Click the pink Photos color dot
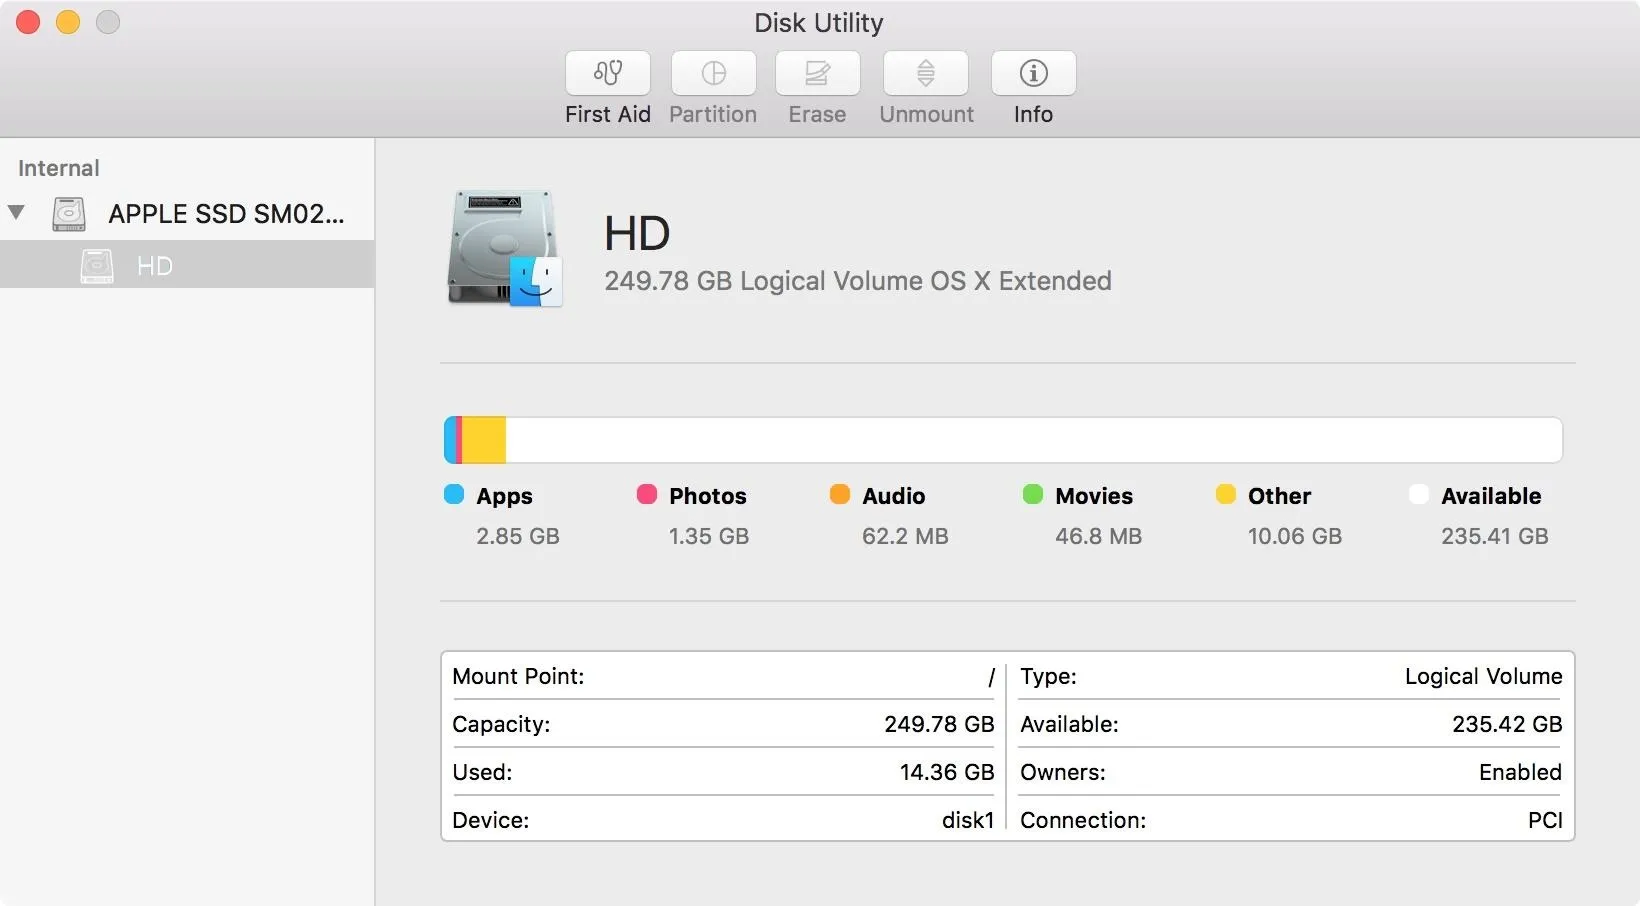Screen dimensions: 1640x906 (647, 494)
